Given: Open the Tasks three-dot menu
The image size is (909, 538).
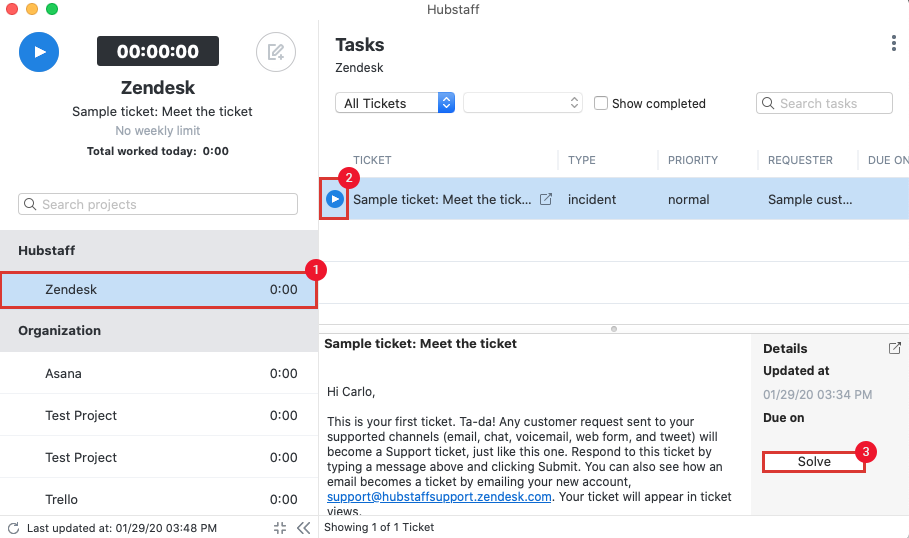Looking at the screenshot, I should pyautogui.click(x=893, y=43).
